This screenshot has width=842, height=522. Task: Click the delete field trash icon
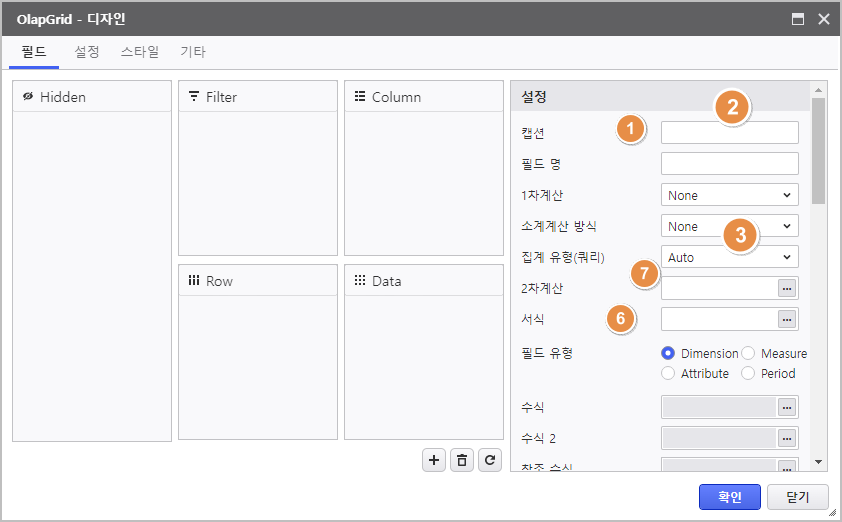point(461,460)
